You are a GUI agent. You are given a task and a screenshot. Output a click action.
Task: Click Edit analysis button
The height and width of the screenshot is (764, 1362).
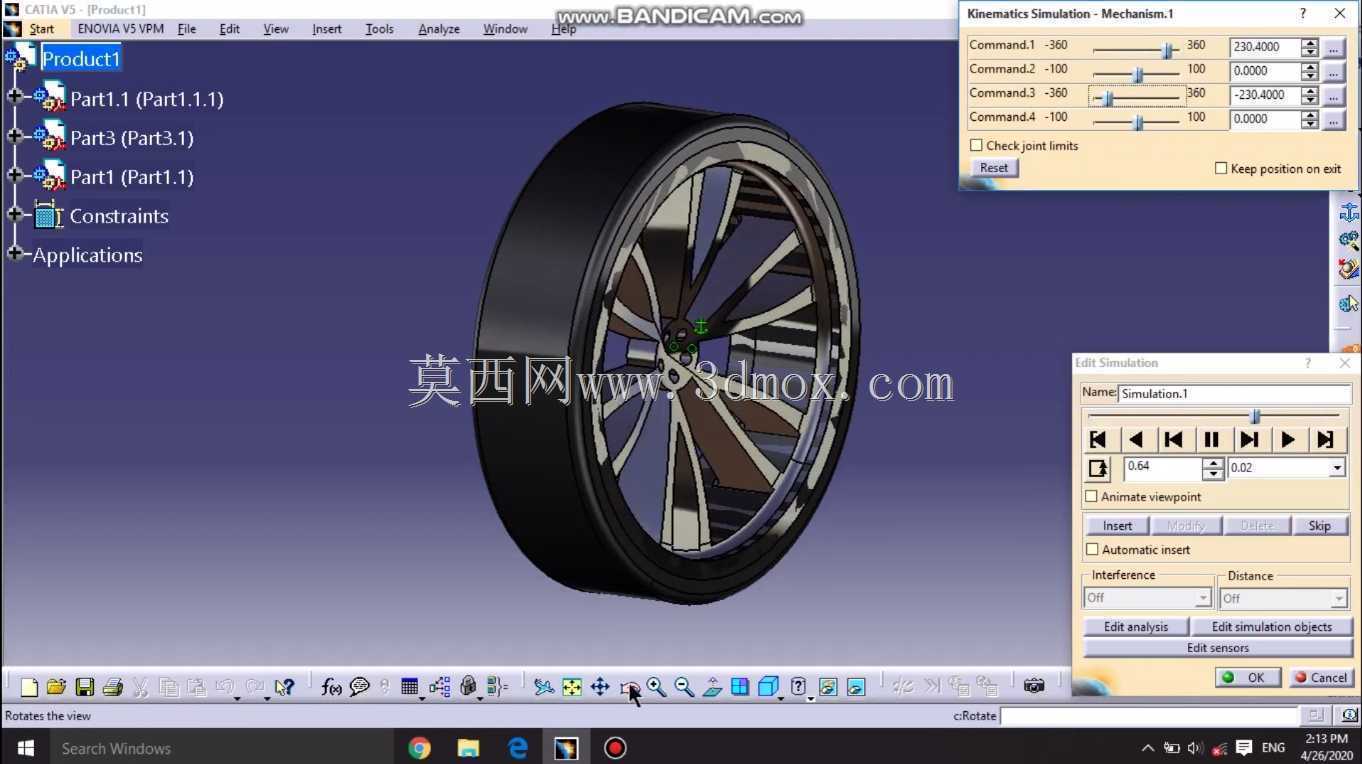pyautogui.click(x=1136, y=627)
